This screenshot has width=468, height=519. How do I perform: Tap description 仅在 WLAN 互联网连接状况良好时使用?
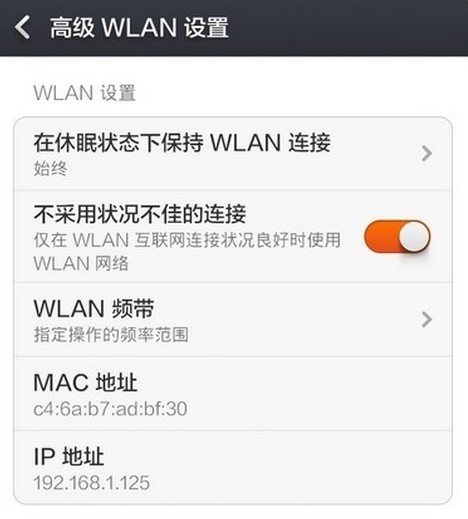(187, 240)
